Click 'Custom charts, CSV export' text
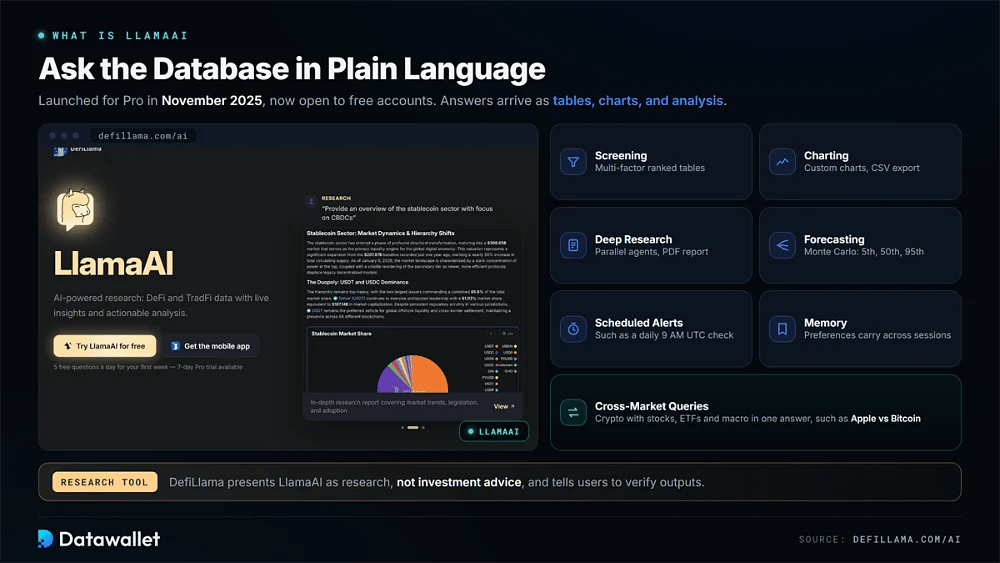 pos(862,168)
